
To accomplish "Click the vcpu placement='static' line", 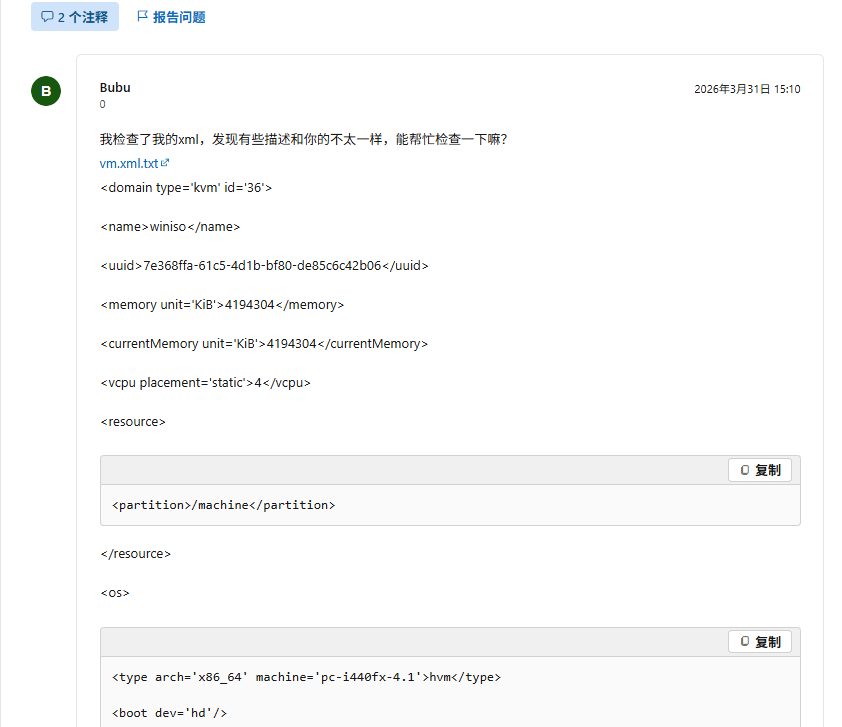I will (206, 383).
